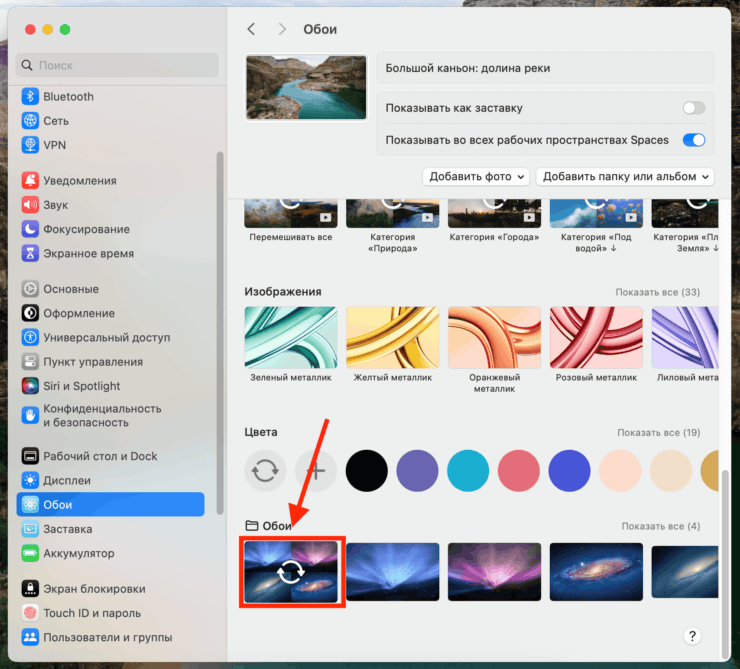The width and height of the screenshot is (740, 669).
Task: Select 'Дисплеи' in the sidebar
Action: [x=68, y=480]
